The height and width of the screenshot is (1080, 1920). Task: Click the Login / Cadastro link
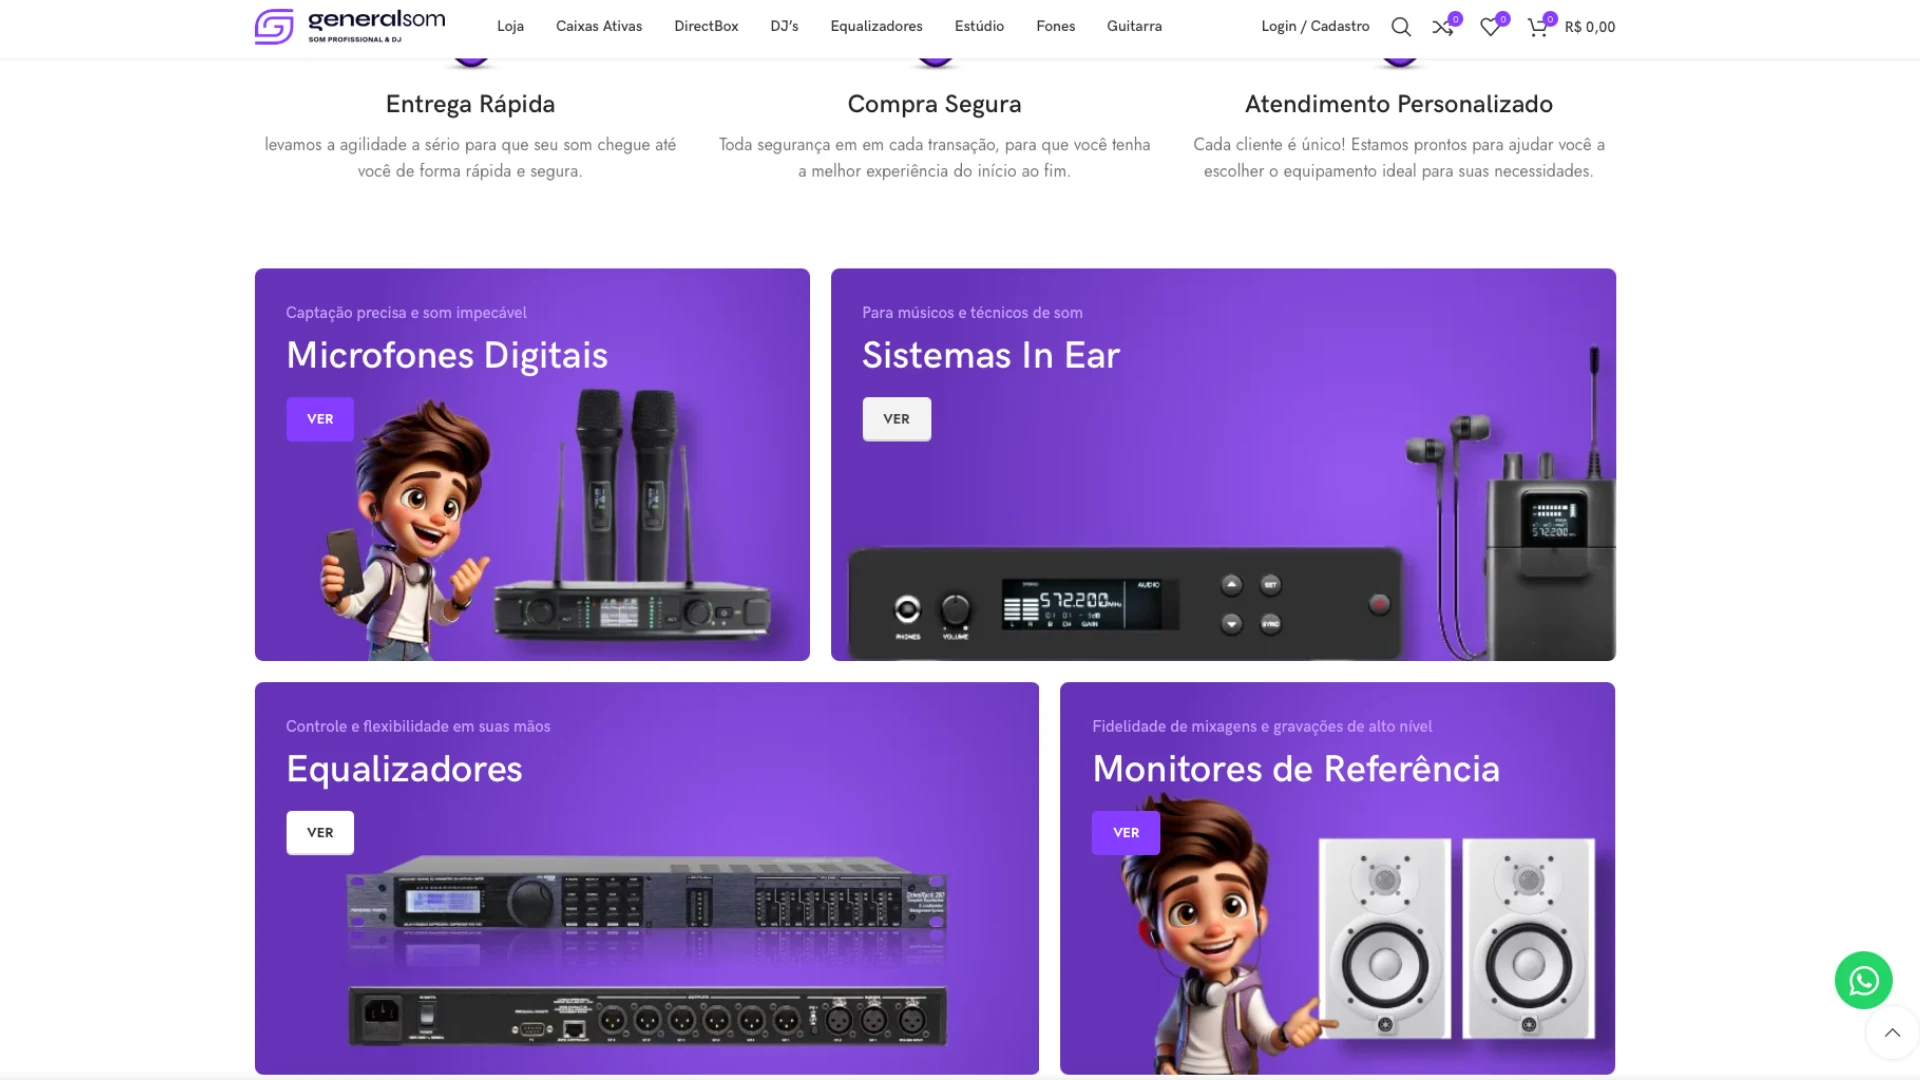(x=1315, y=26)
